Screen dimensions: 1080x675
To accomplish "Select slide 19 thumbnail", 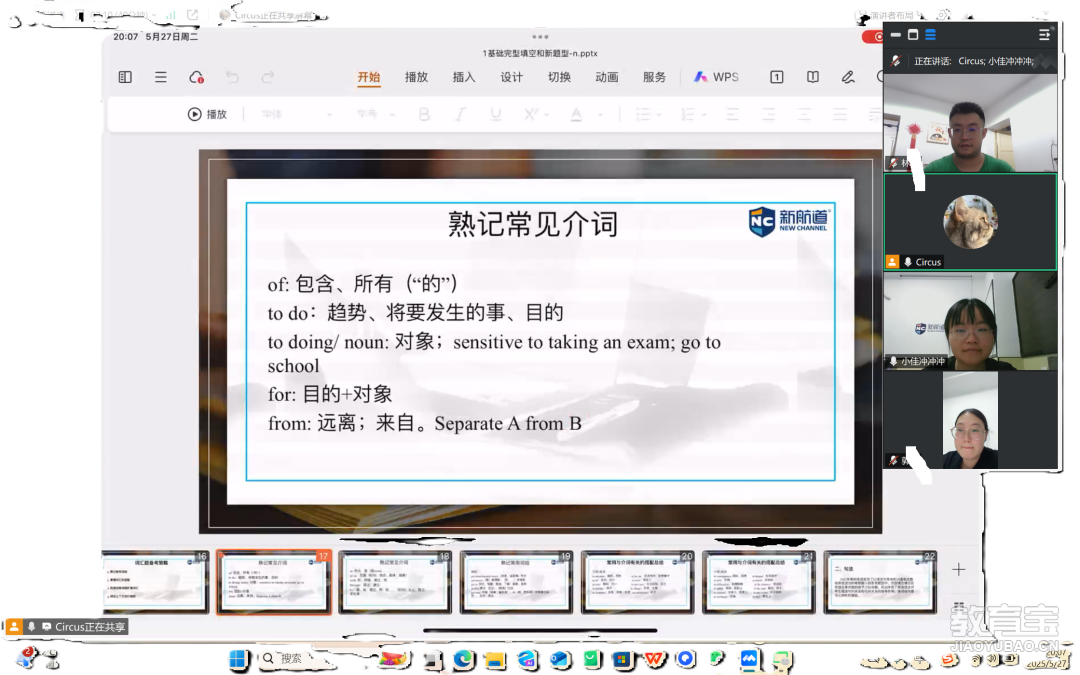I will (x=517, y=582).
